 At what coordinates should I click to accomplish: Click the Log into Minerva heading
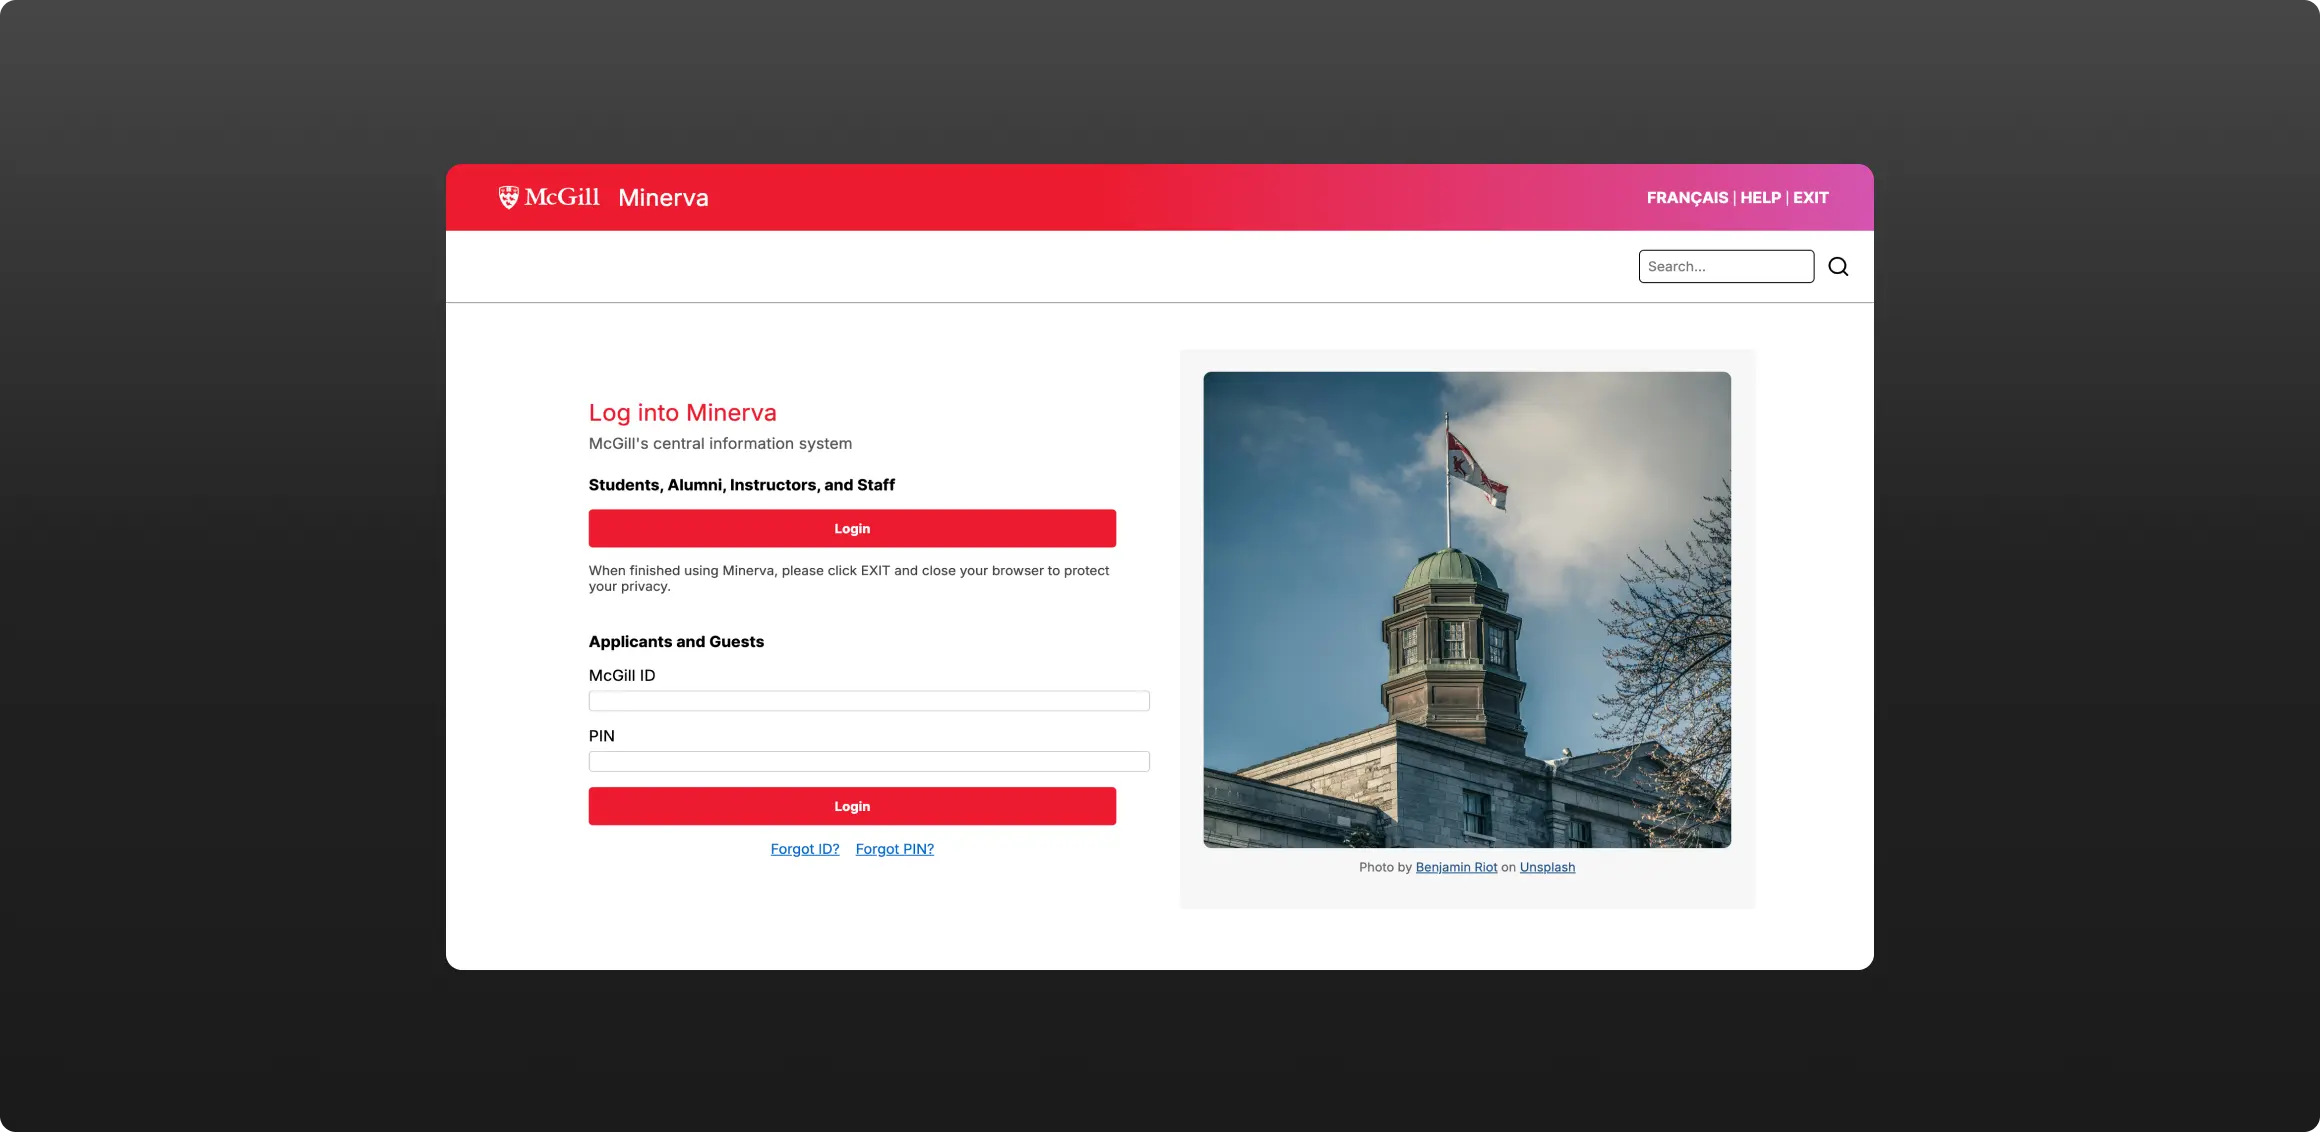(682, 413)
